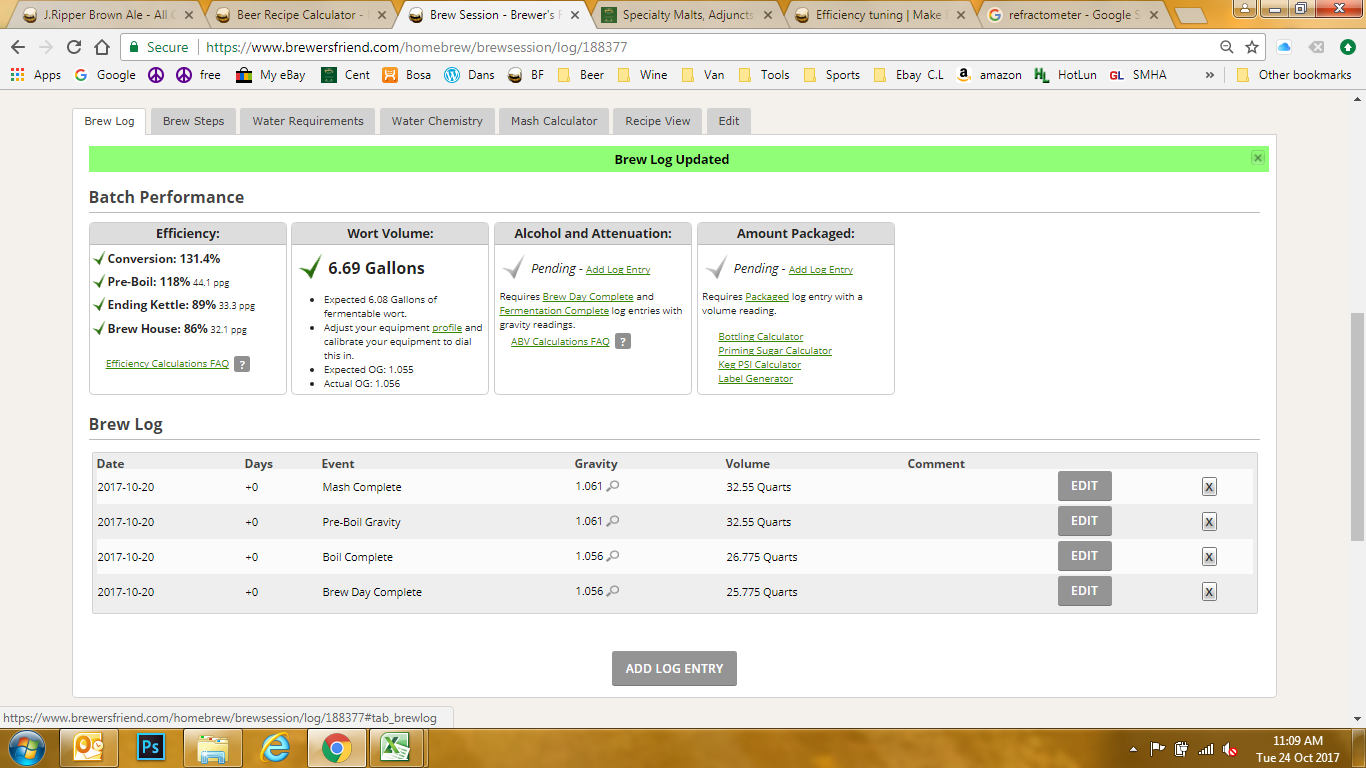Open the Google bookmark
Viewport: 1366px width, 768px height.
[x=105, y=75]
